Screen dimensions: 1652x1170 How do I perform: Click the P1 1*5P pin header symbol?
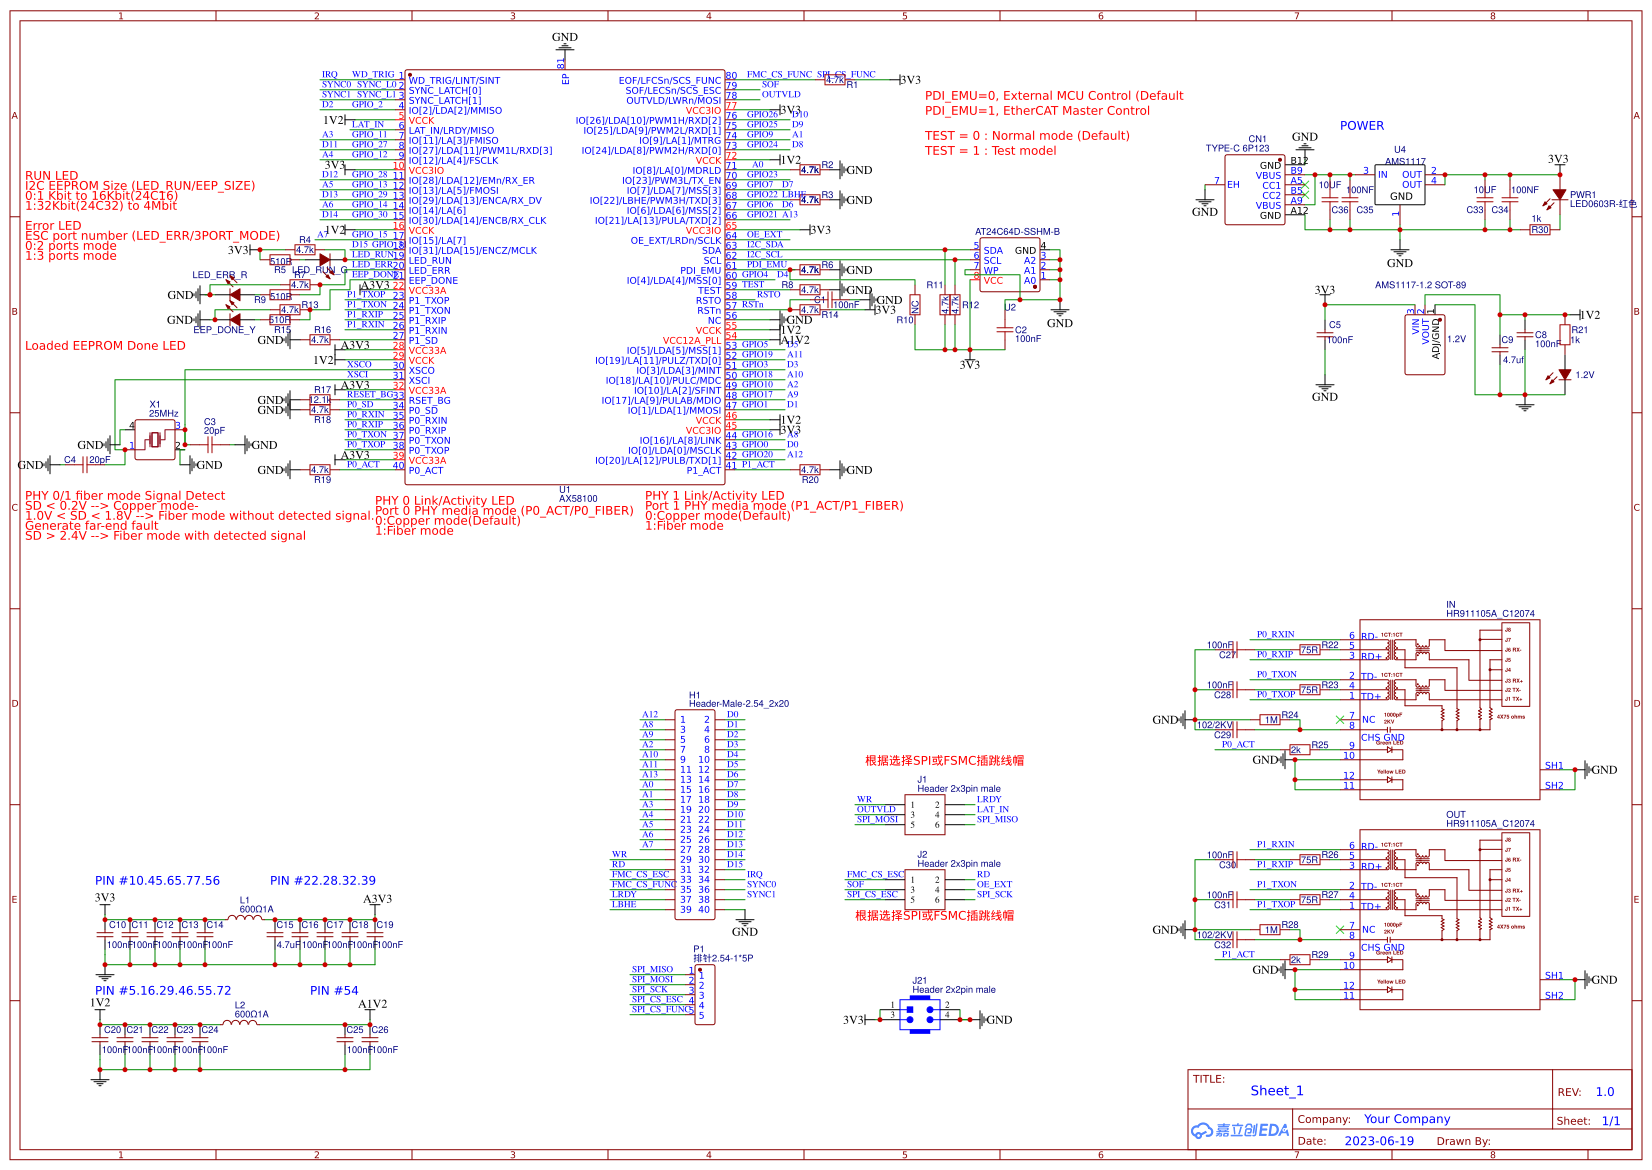(704, 994)
